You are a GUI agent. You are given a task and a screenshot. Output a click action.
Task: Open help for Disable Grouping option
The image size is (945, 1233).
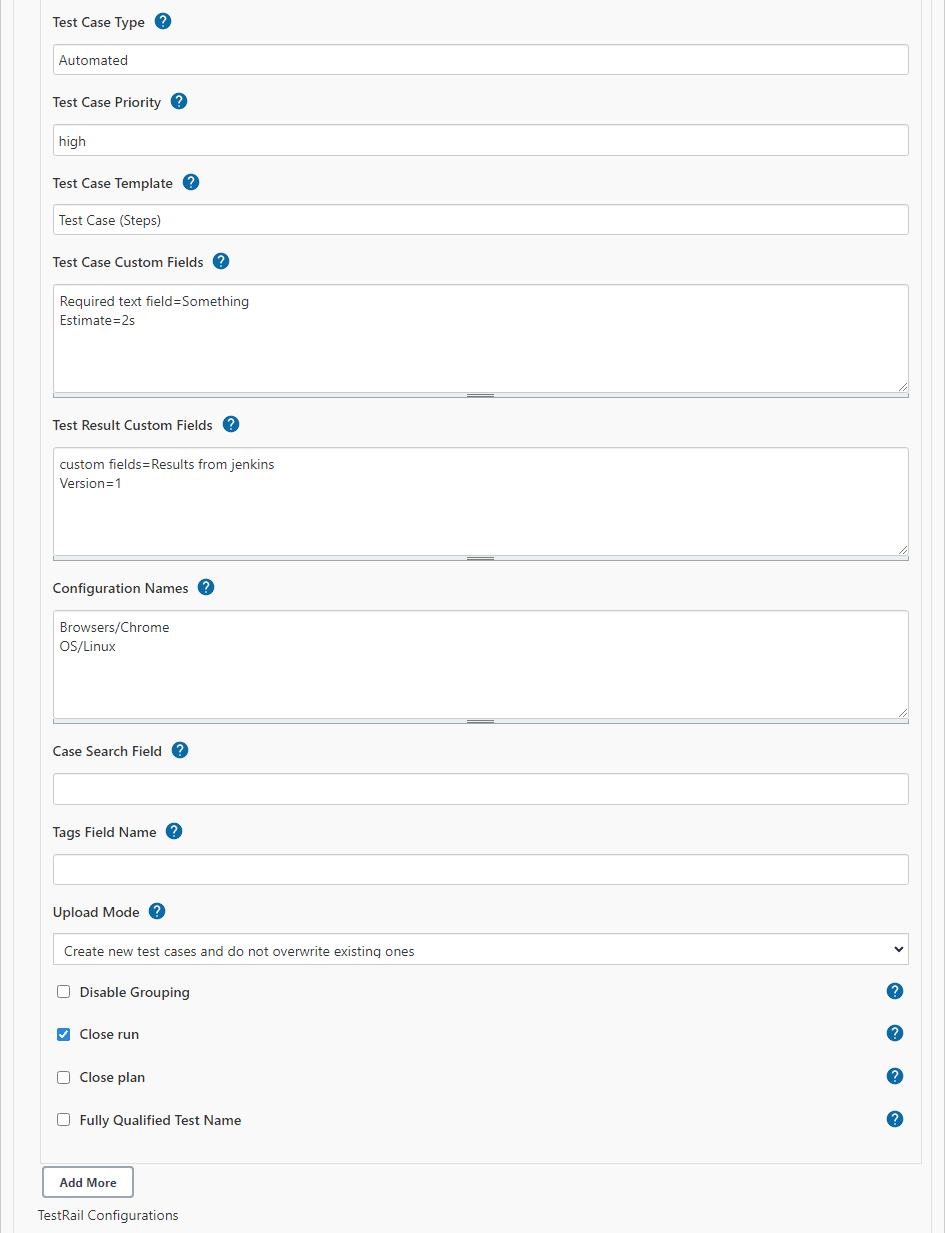pos(895,991)
